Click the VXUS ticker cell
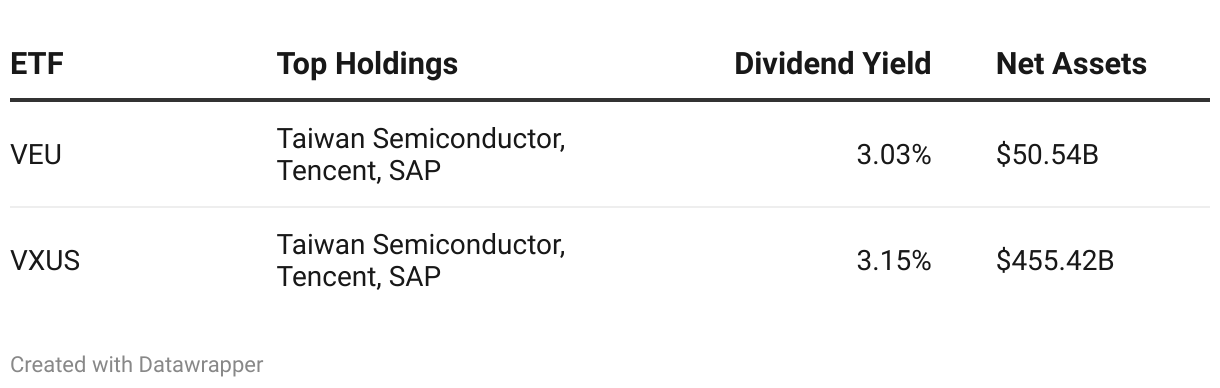The height and width of the screenshot is (388, 1220). pos(45,261)
